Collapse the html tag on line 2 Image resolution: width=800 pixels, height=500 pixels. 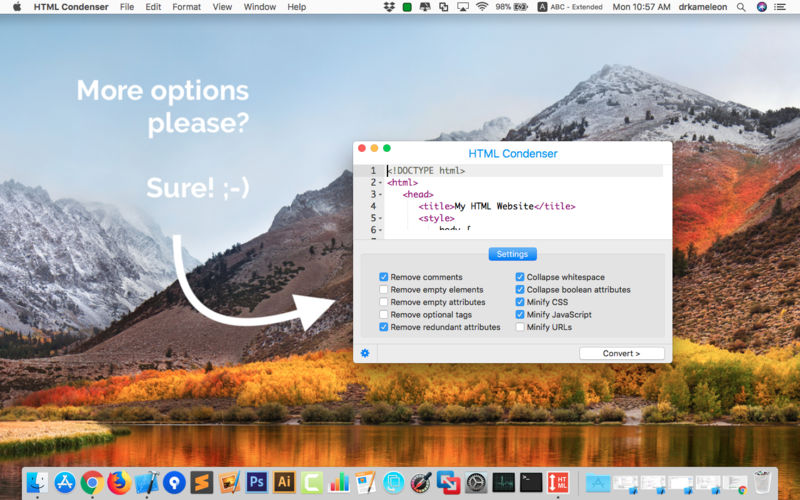point(380,183)
